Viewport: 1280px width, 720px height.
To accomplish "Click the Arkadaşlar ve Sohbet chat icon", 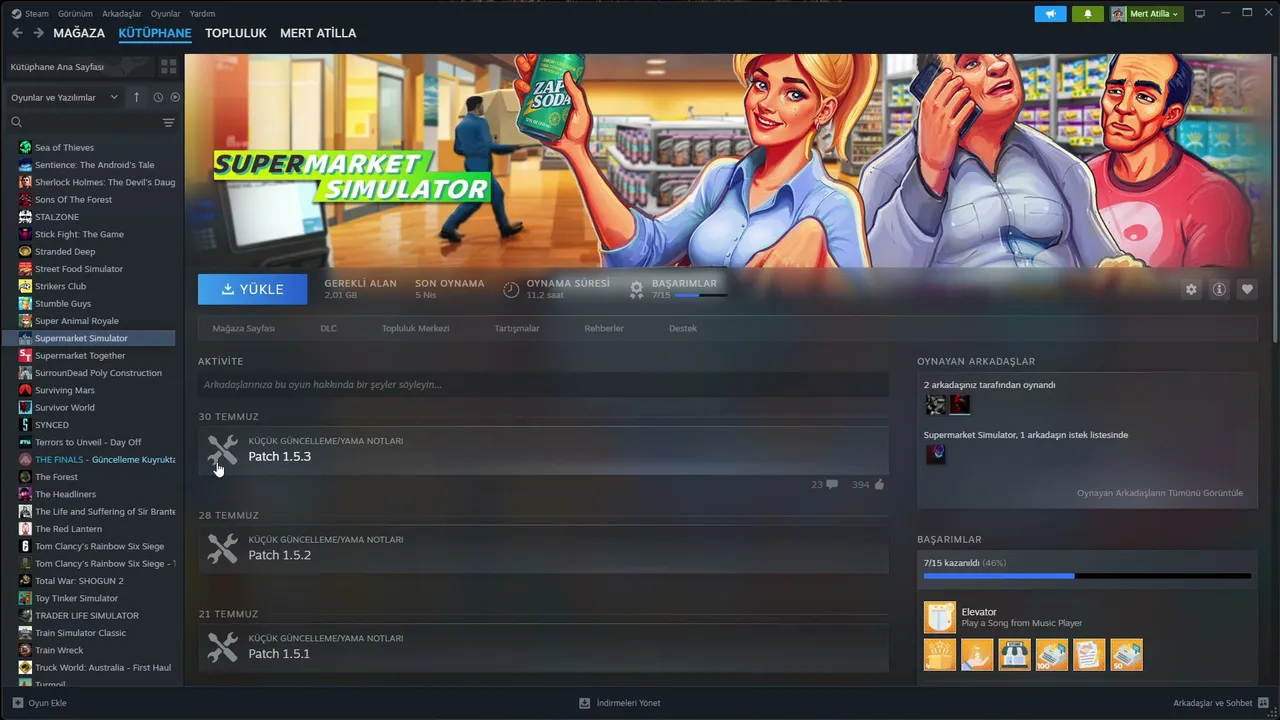I will (1264, 703).
